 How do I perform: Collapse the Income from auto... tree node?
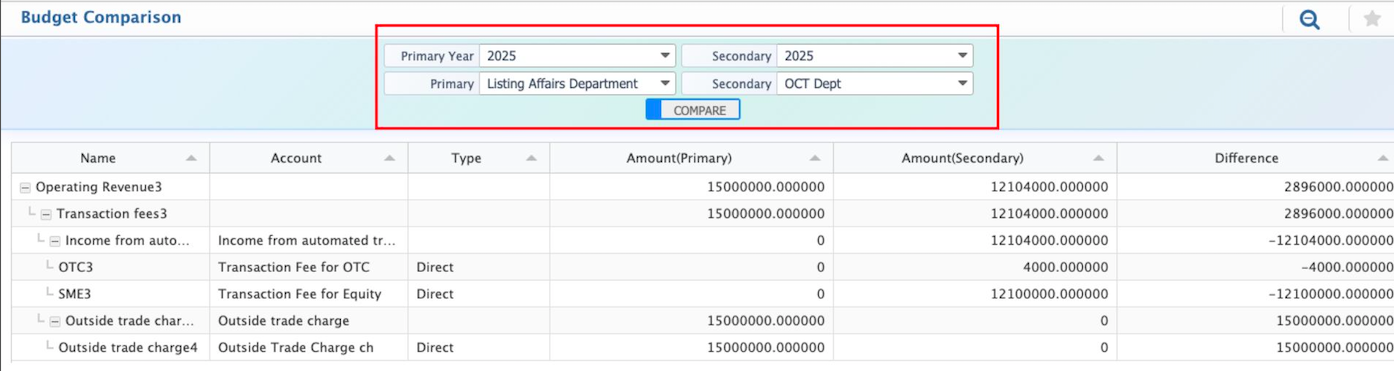tap(55, 241)
